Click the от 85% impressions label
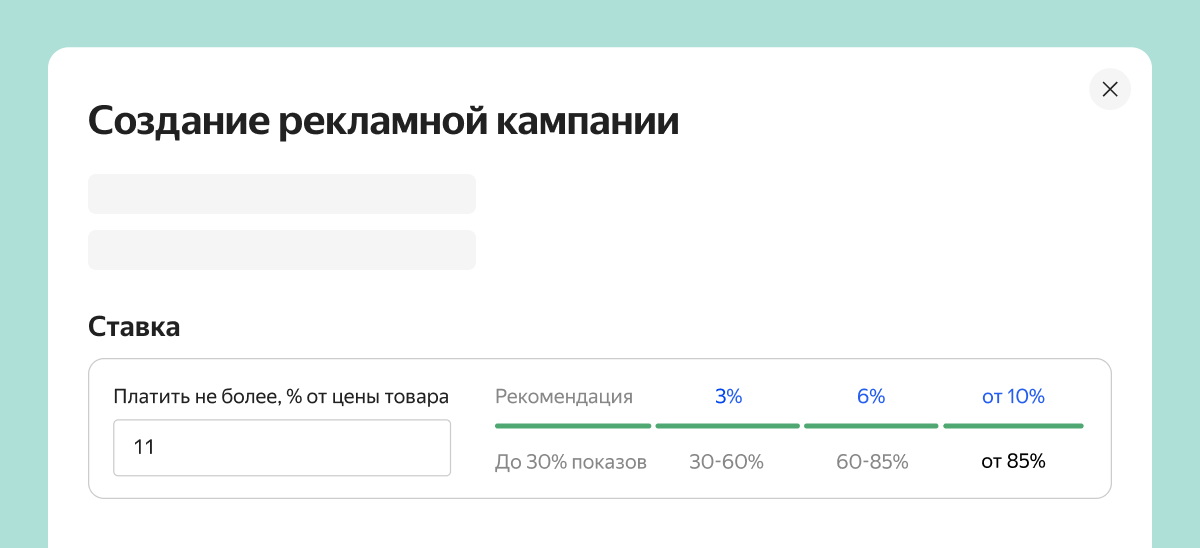The width and height of the screenshot is (1200, 548). [x=1013, y=462]
